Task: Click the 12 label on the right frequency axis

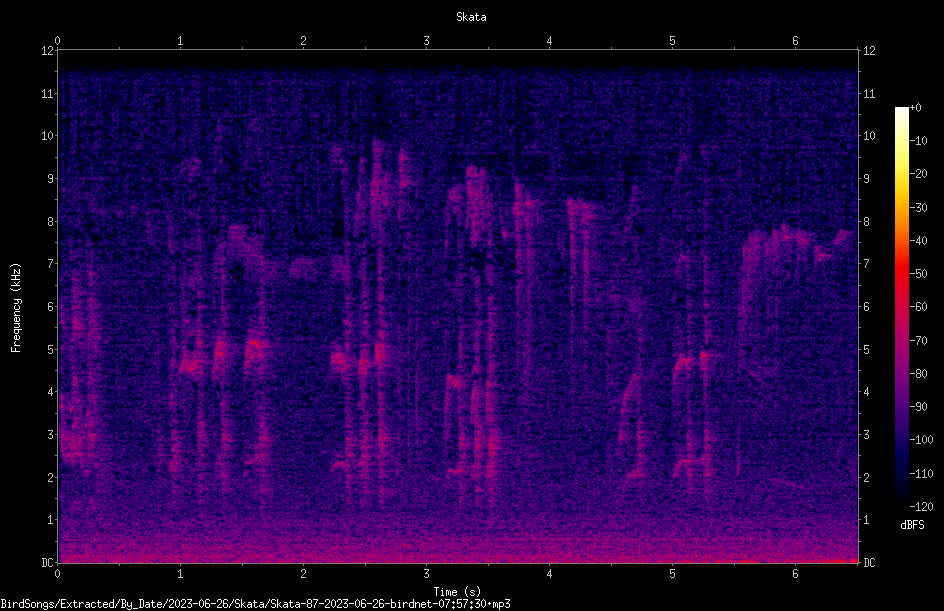Action: click(869, 51)
